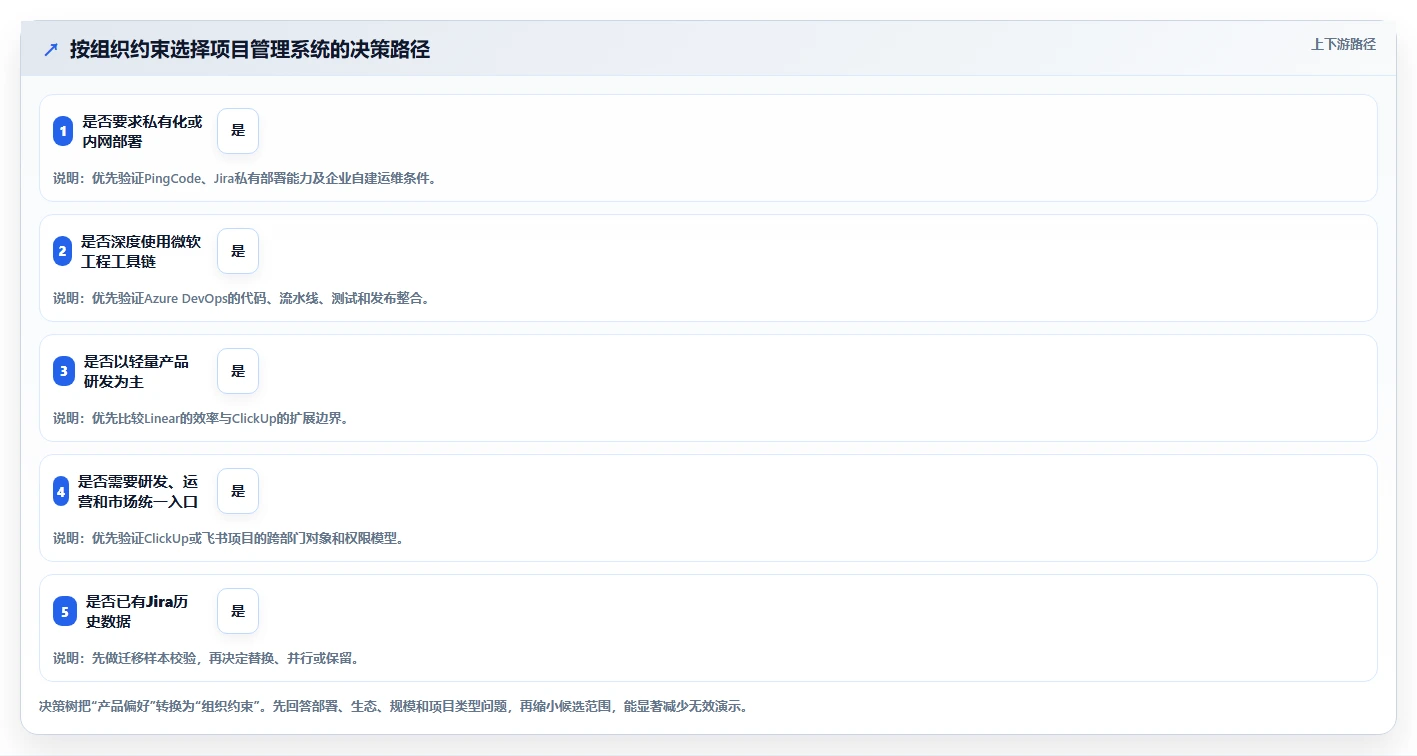
Task: Click the number 2 step badge
Action: [63, 251]
